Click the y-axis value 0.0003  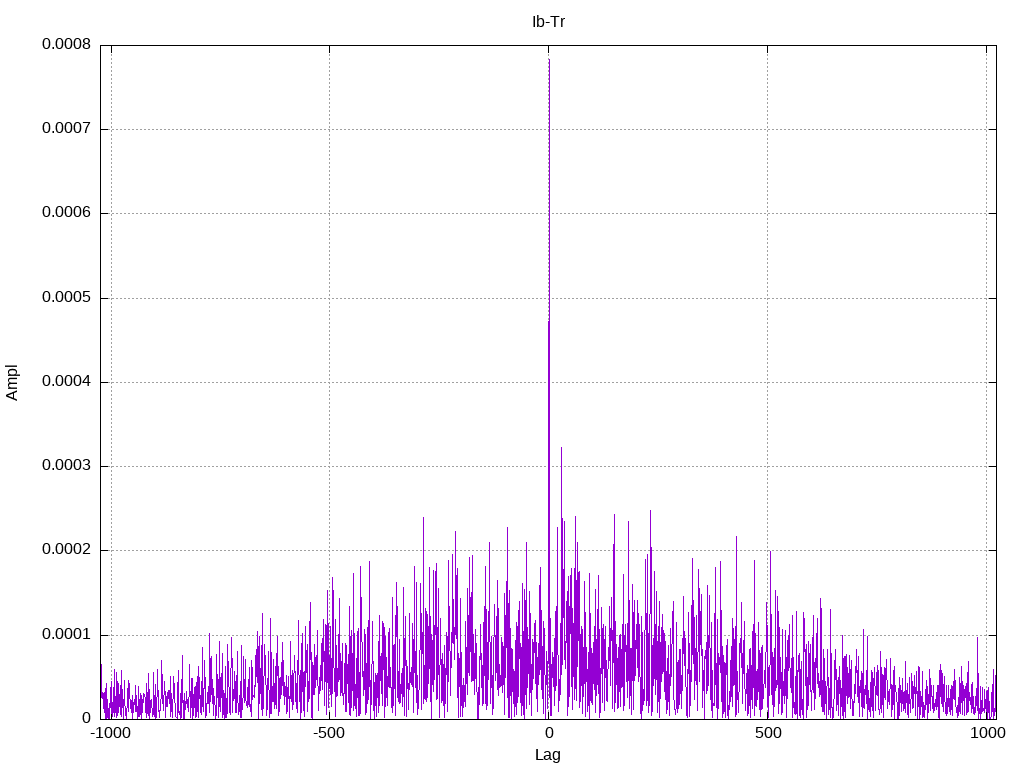(x=66, y=466)
